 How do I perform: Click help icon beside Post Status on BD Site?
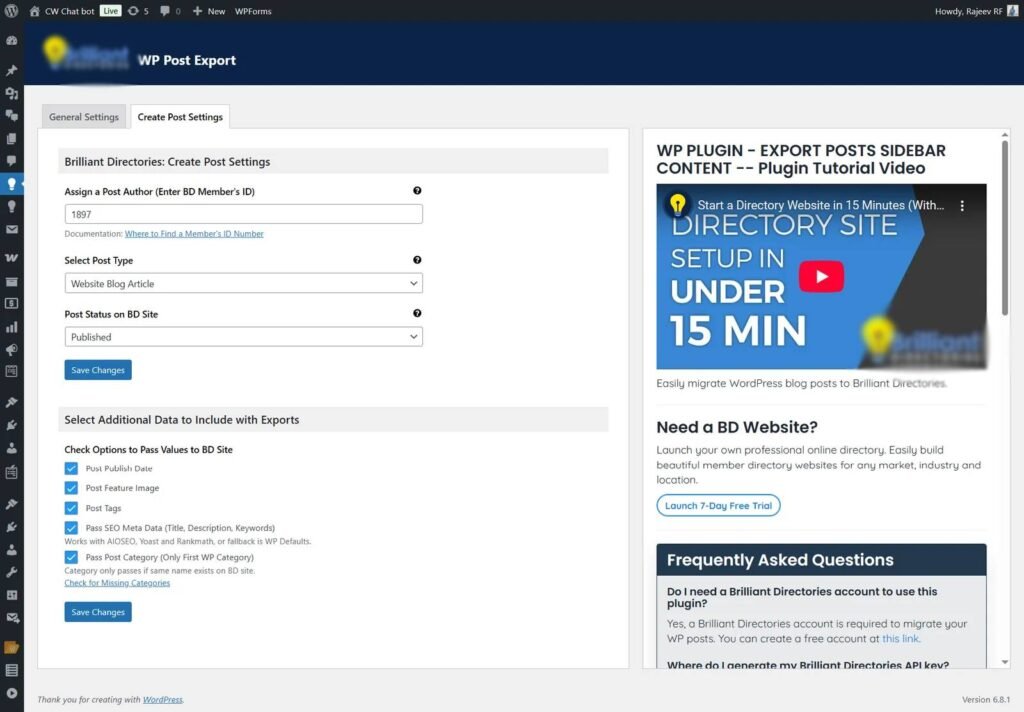tap(417, 314)
